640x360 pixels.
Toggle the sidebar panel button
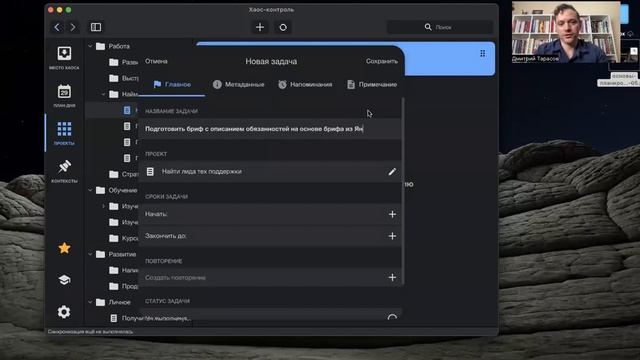96,27
